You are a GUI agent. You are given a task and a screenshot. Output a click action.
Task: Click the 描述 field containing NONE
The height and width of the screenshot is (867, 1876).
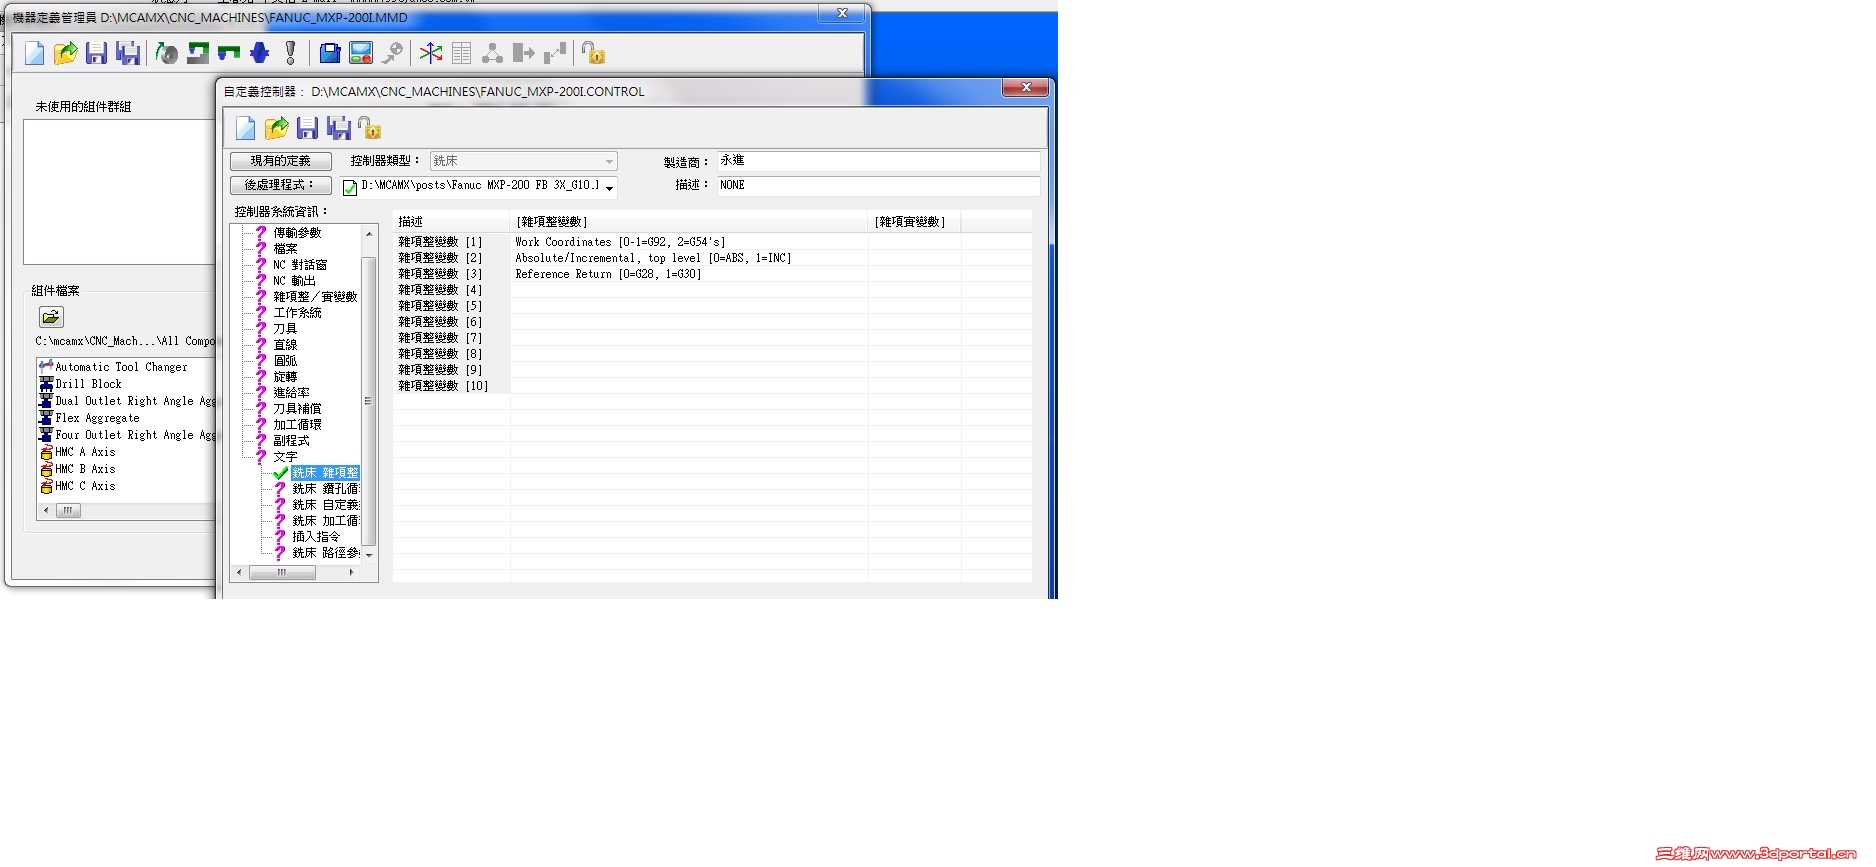coord(878,186)
